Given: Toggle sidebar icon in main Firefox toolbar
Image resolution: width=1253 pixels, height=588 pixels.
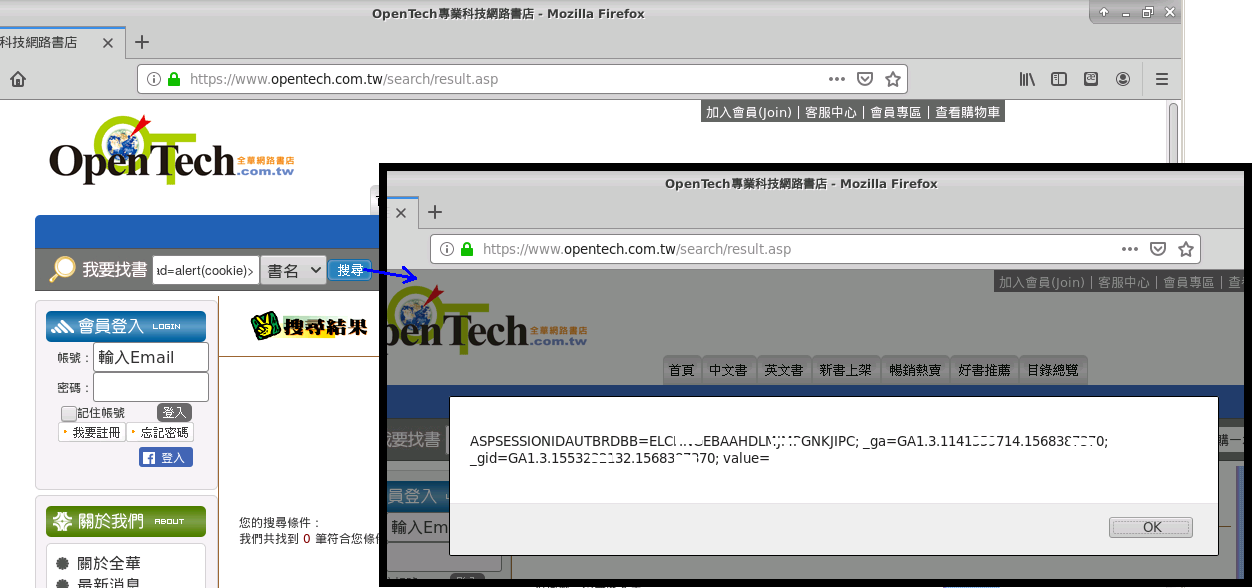Looking at the screenshot, I should 1059,79.
